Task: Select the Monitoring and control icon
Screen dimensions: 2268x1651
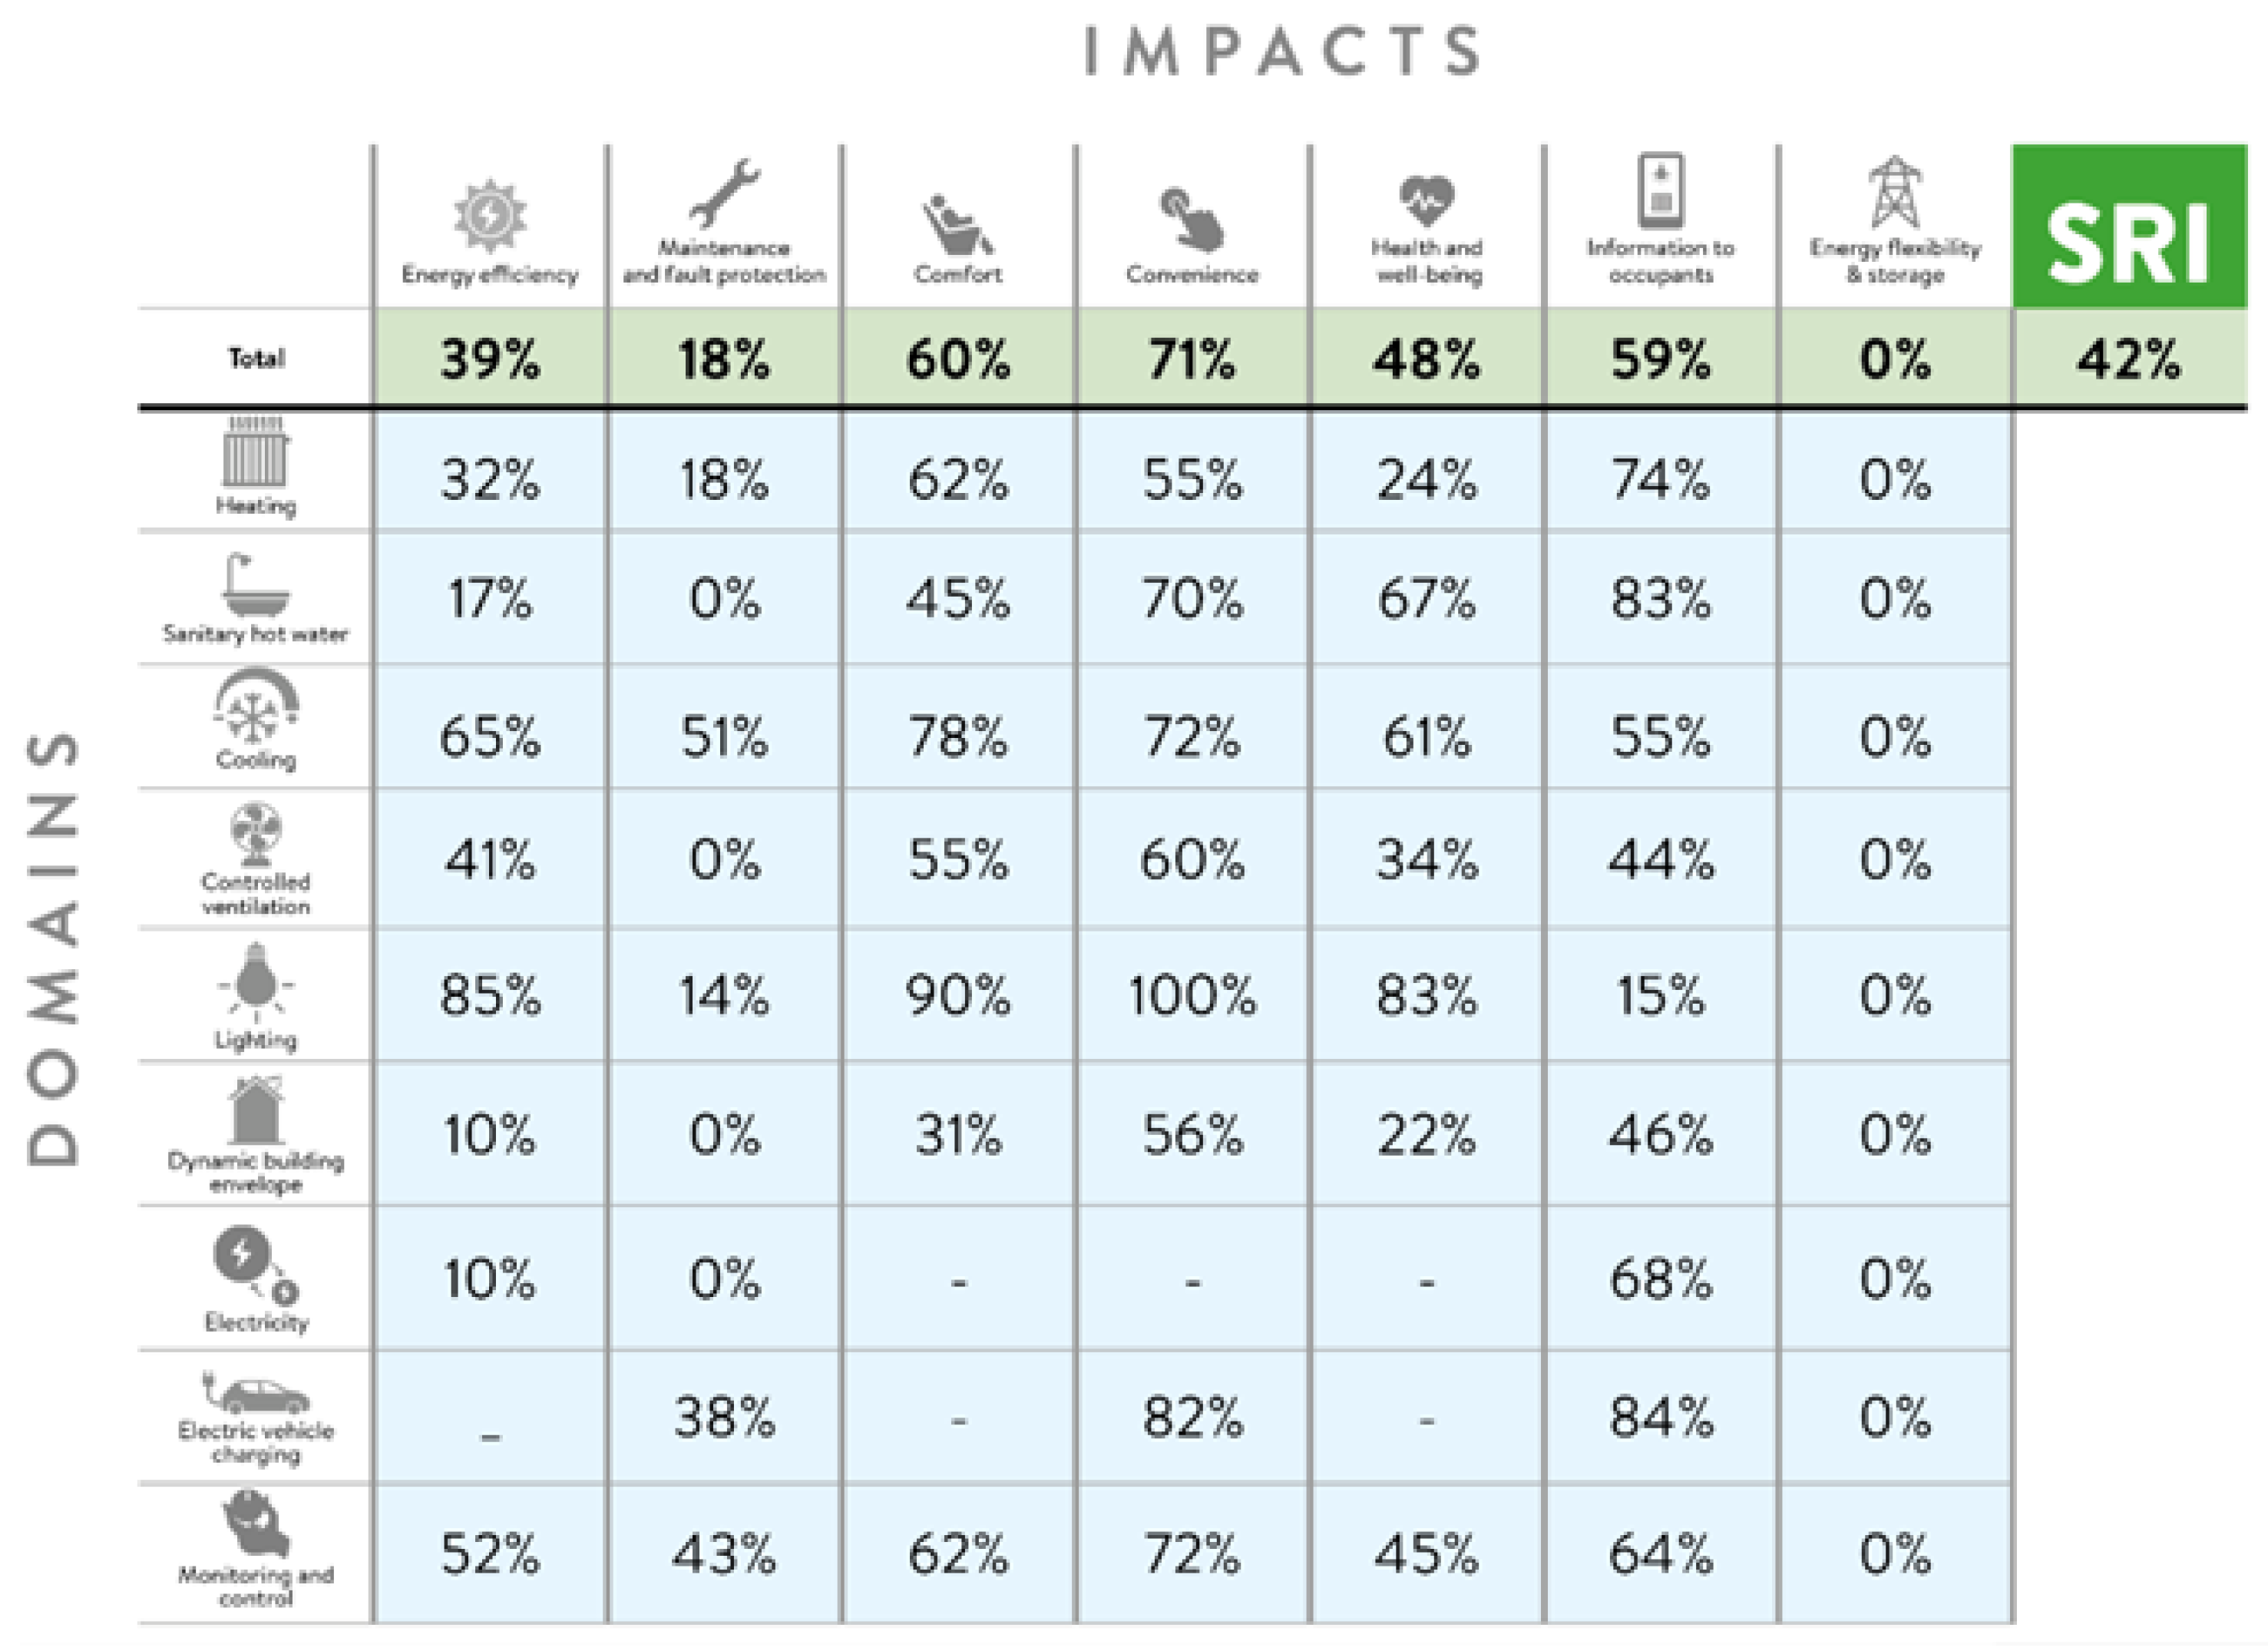Action: [256, 1525]
